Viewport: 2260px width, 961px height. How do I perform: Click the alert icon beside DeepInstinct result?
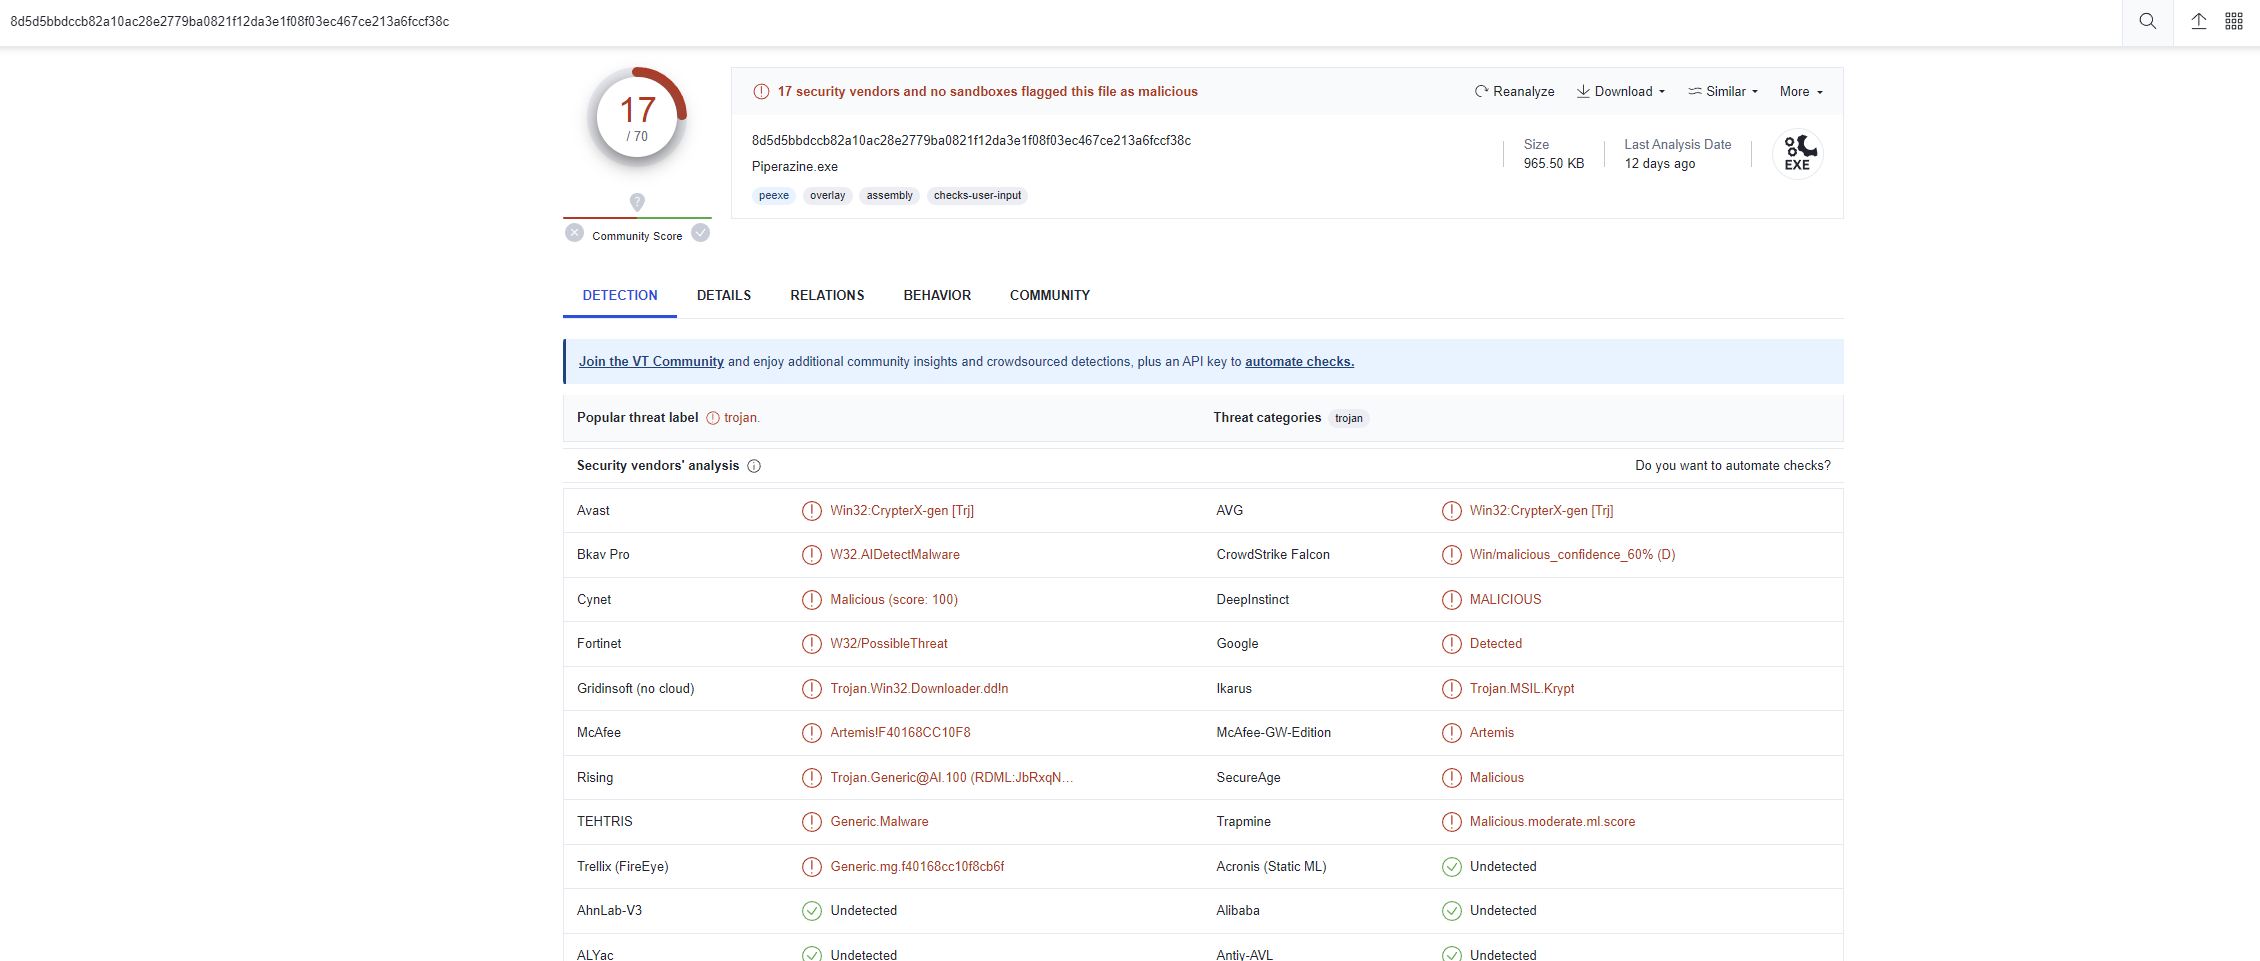[1452, 600]
